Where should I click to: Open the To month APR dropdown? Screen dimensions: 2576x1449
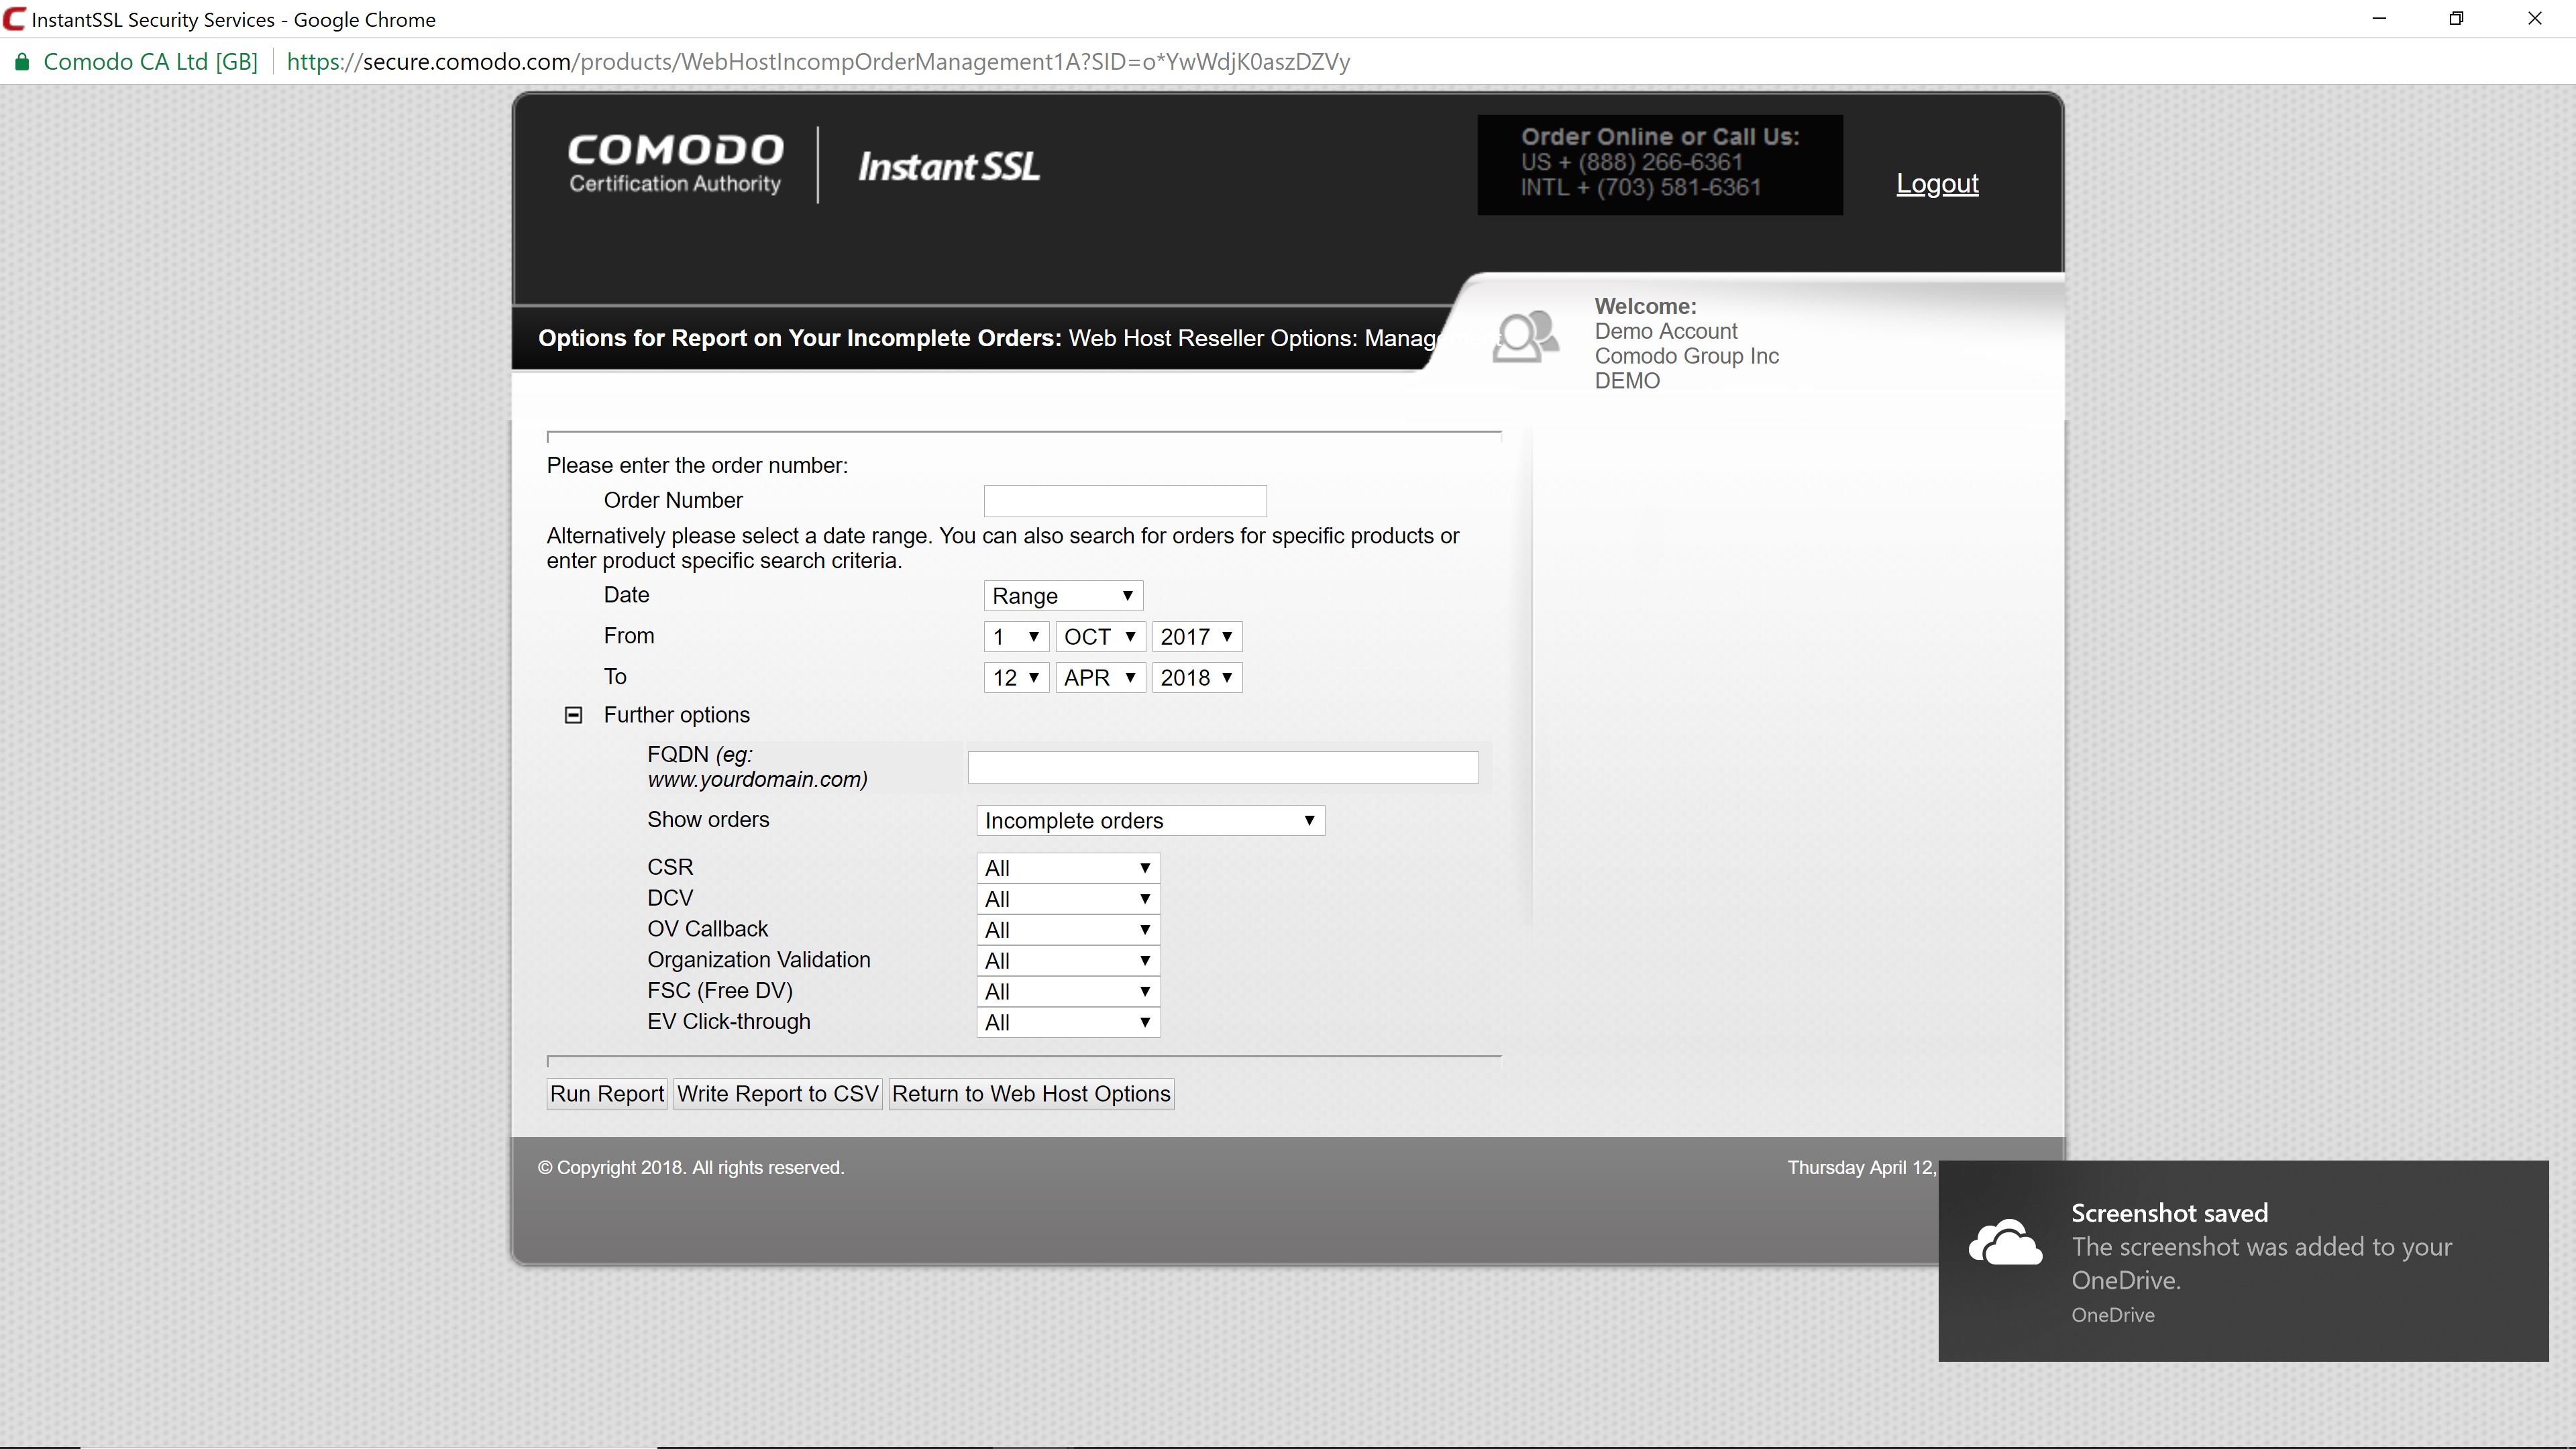click(x=1100, y=678)
